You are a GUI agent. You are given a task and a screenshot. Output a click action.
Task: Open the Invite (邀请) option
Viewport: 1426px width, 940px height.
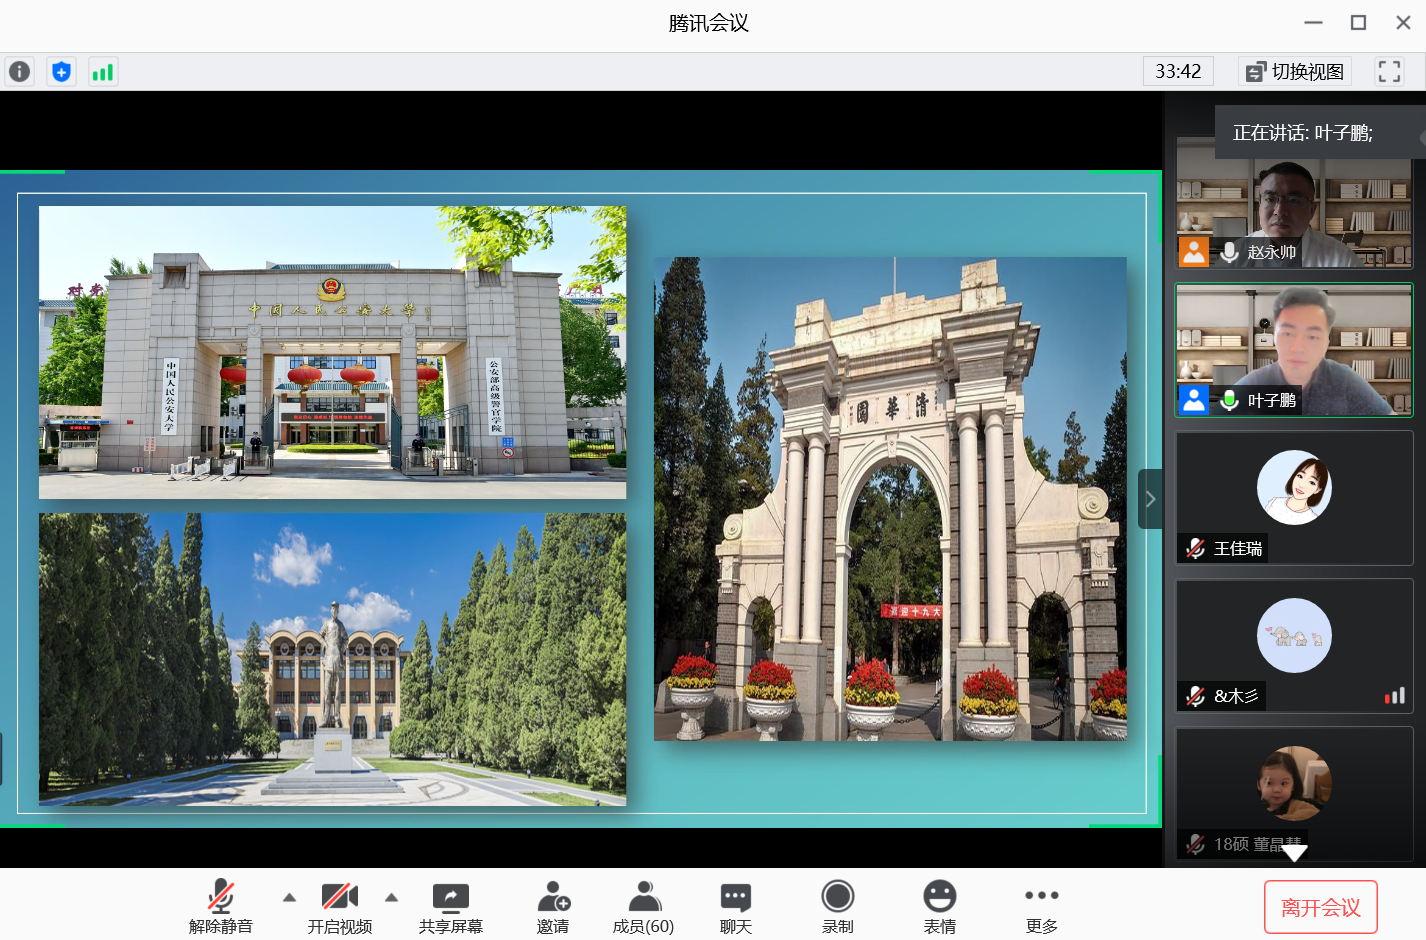click(x=553, y=908)
